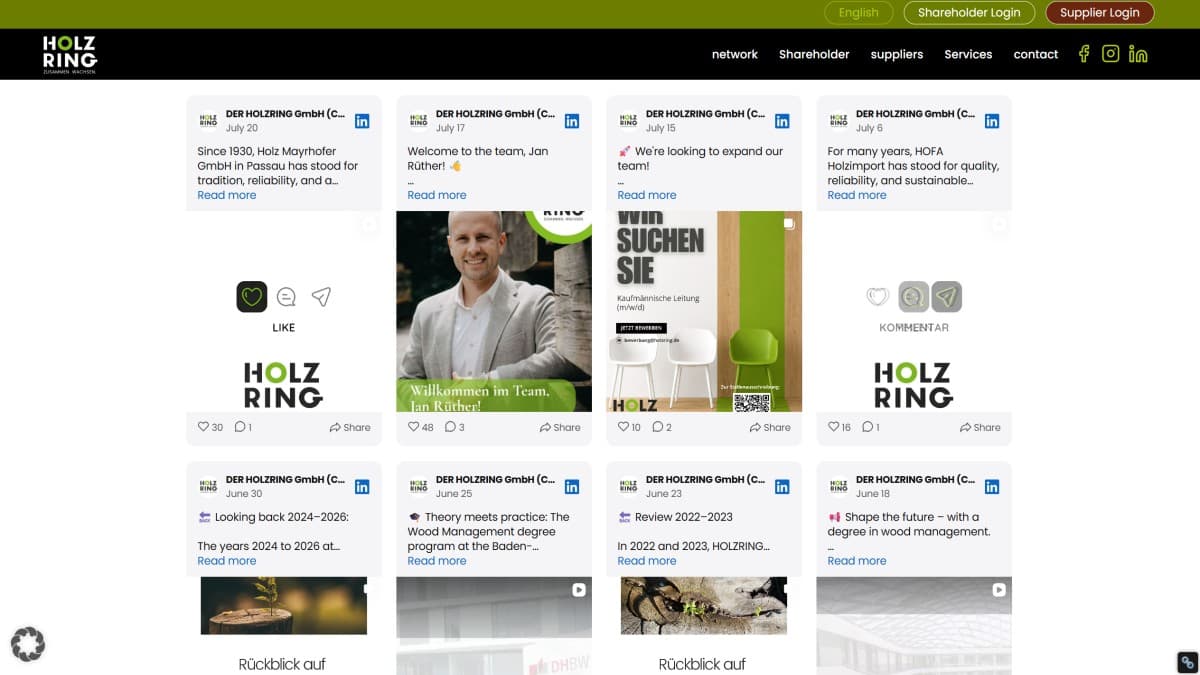Open the Wir Suchen Sie job image
Screen dimensions: 1200x675
(x=704, y=311)
